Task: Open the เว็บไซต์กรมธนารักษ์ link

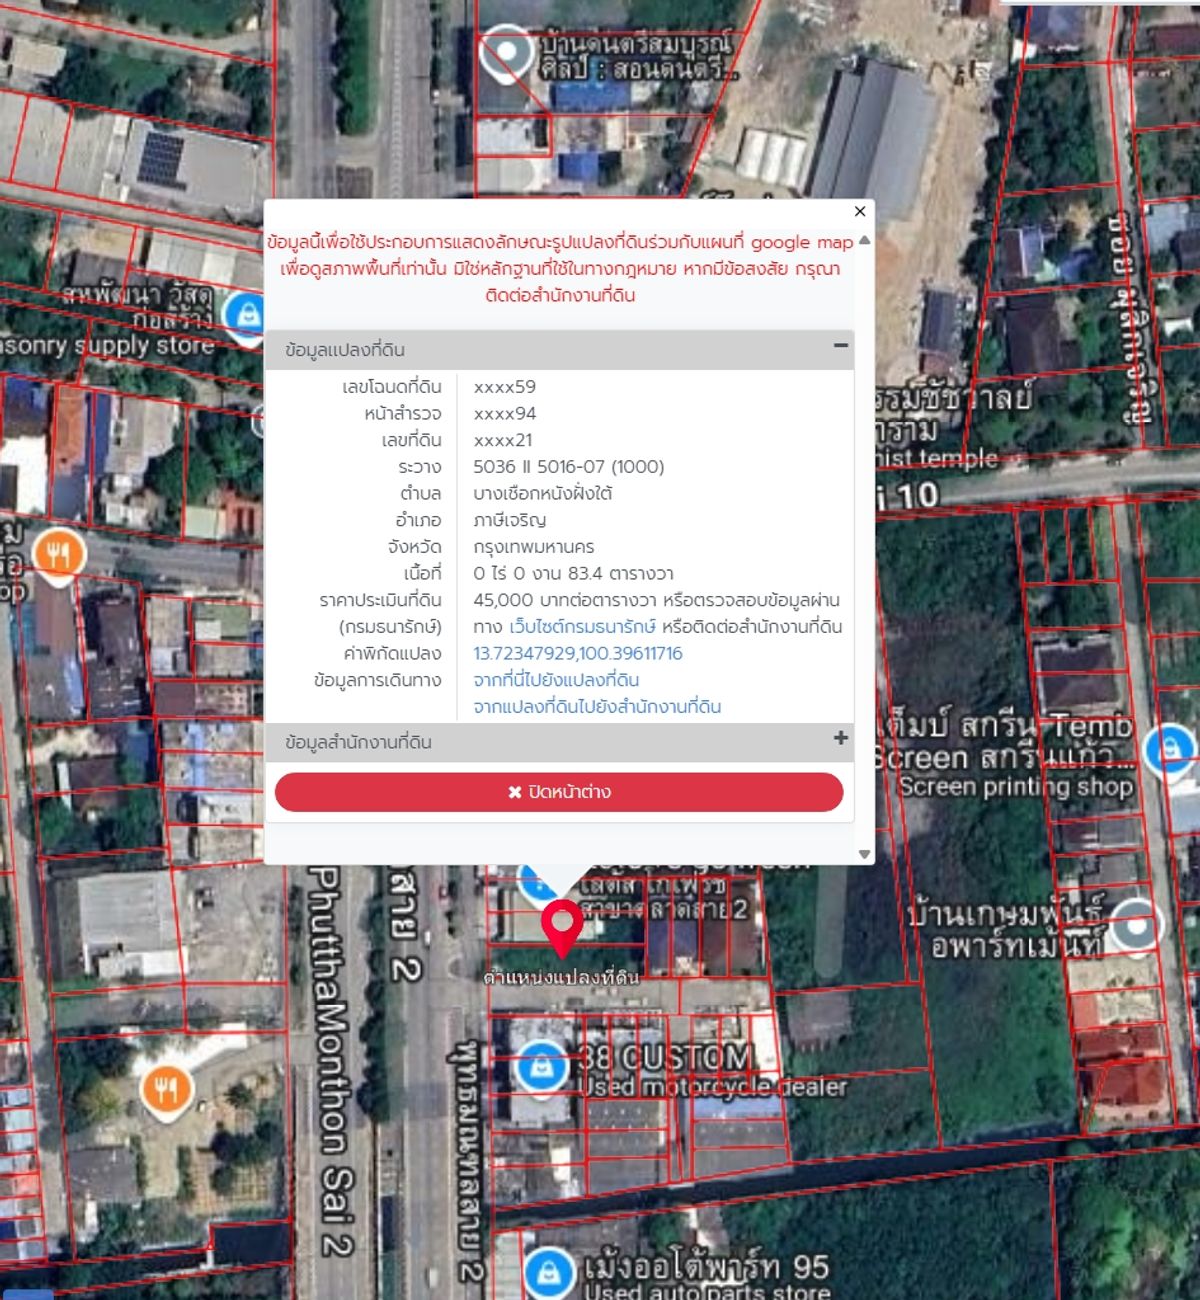Action: tap(582, 627)
